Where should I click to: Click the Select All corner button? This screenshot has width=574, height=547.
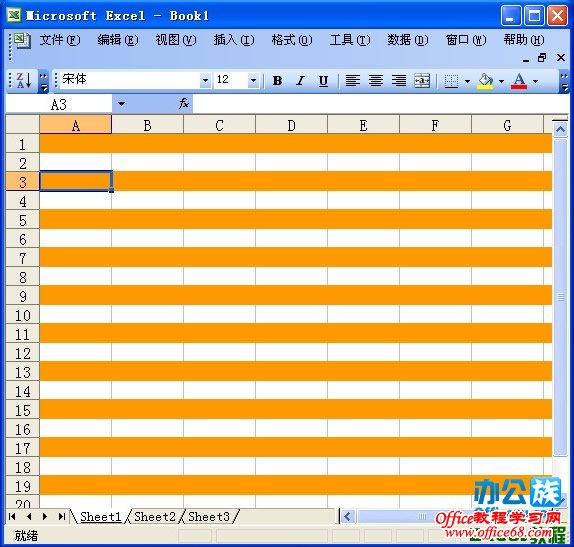23,124
